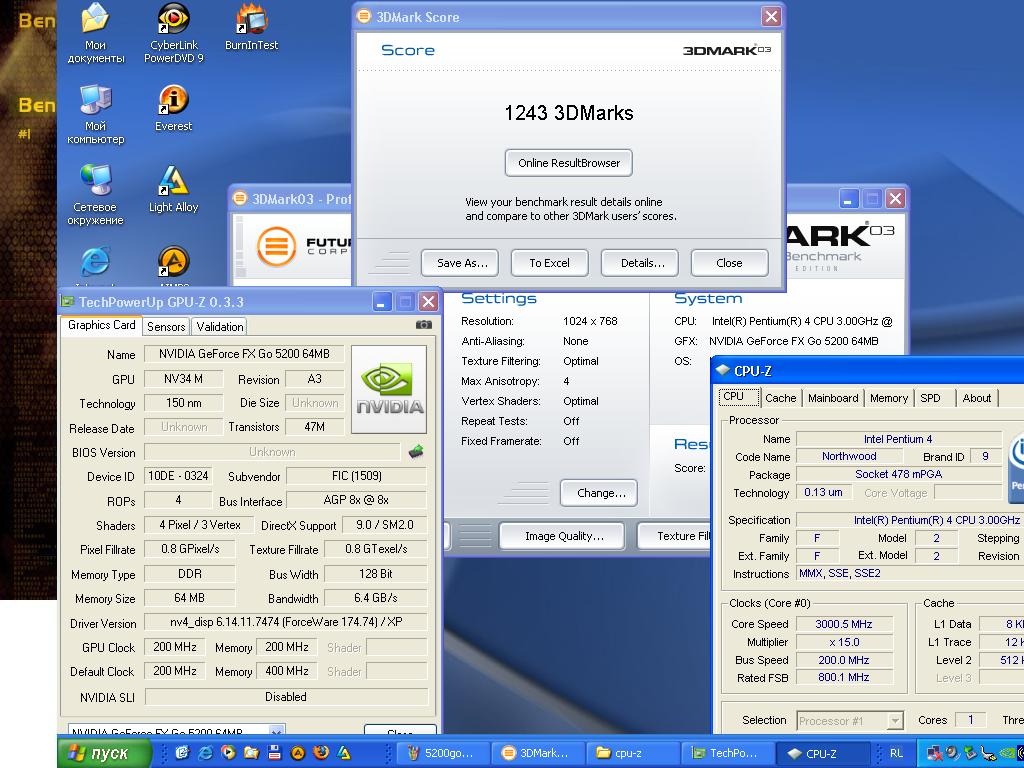Viewport: 1024px width, 768px height.
Task: Click the Driver Version field in GPU-Z
Action: click(285, 622)
